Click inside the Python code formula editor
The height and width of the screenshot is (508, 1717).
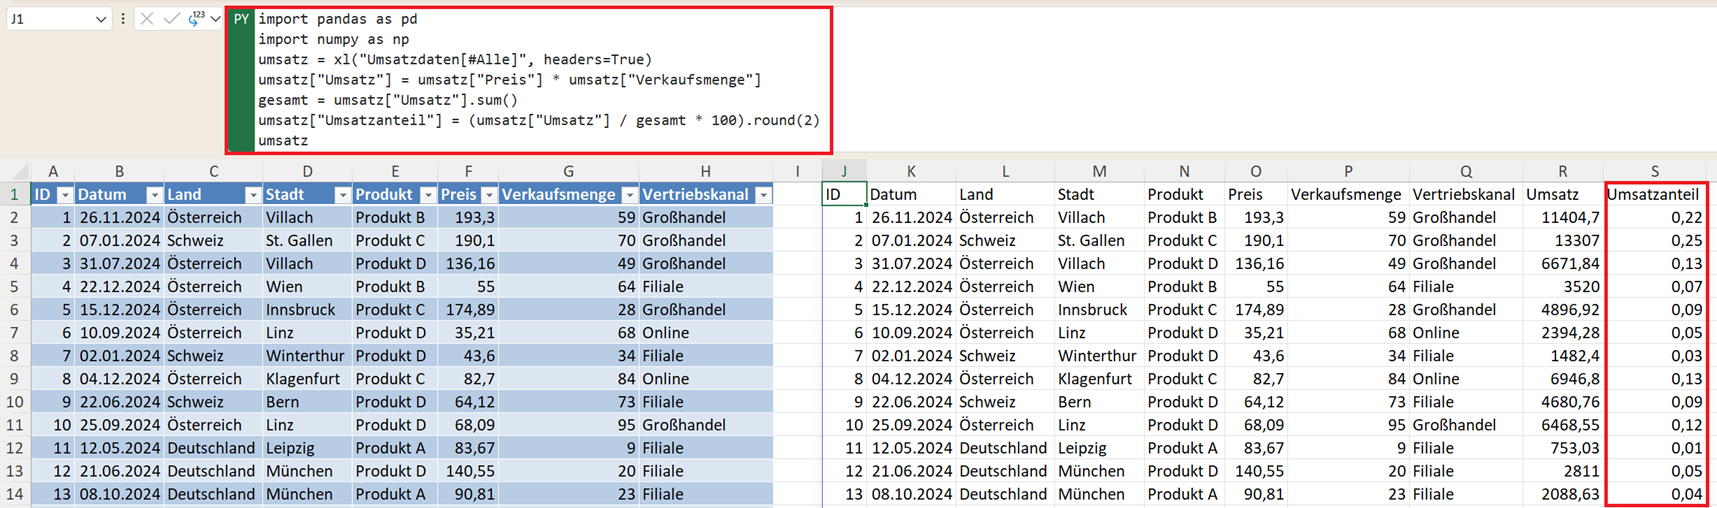(x=540, y=80)
